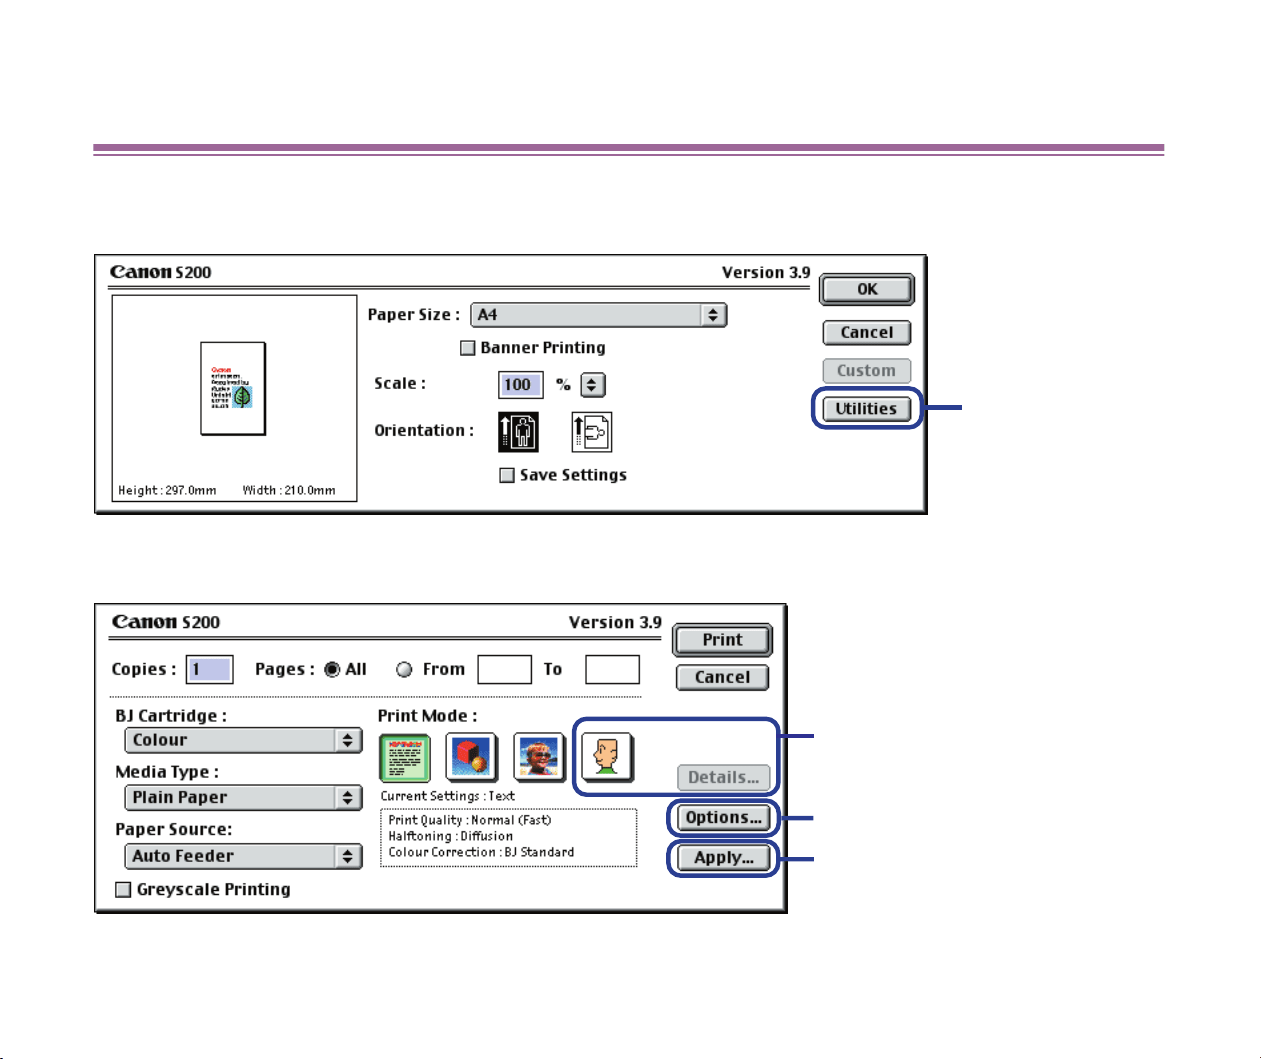
Task: Tick the Save Settings checkbox
Action: click(x=507, y=475)
